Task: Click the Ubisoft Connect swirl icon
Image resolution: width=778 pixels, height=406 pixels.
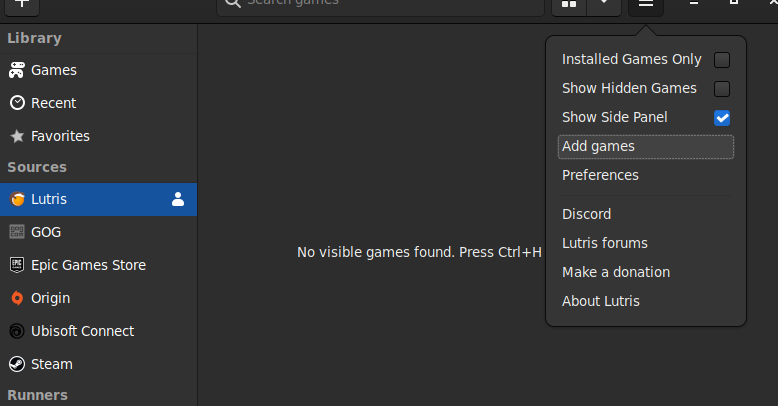Action: tap(17, 331)
